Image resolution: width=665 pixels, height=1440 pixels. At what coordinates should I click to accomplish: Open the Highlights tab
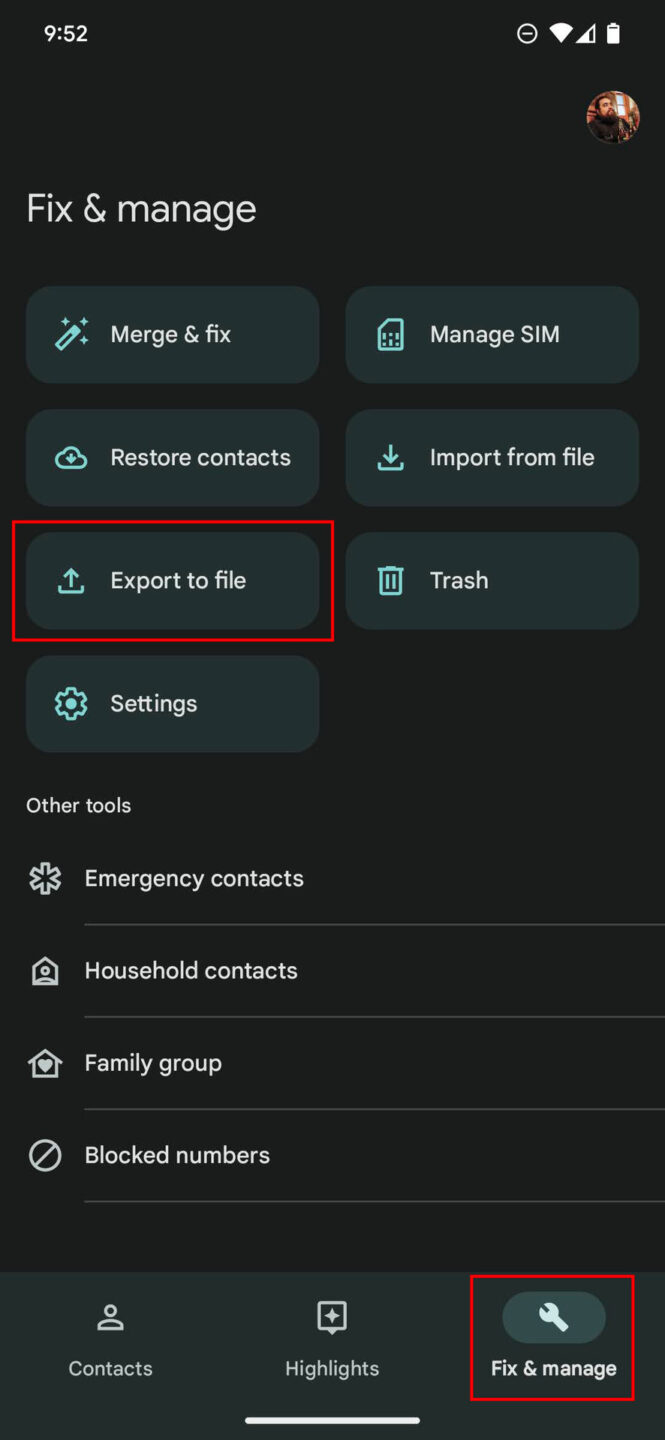point(331,1340)
